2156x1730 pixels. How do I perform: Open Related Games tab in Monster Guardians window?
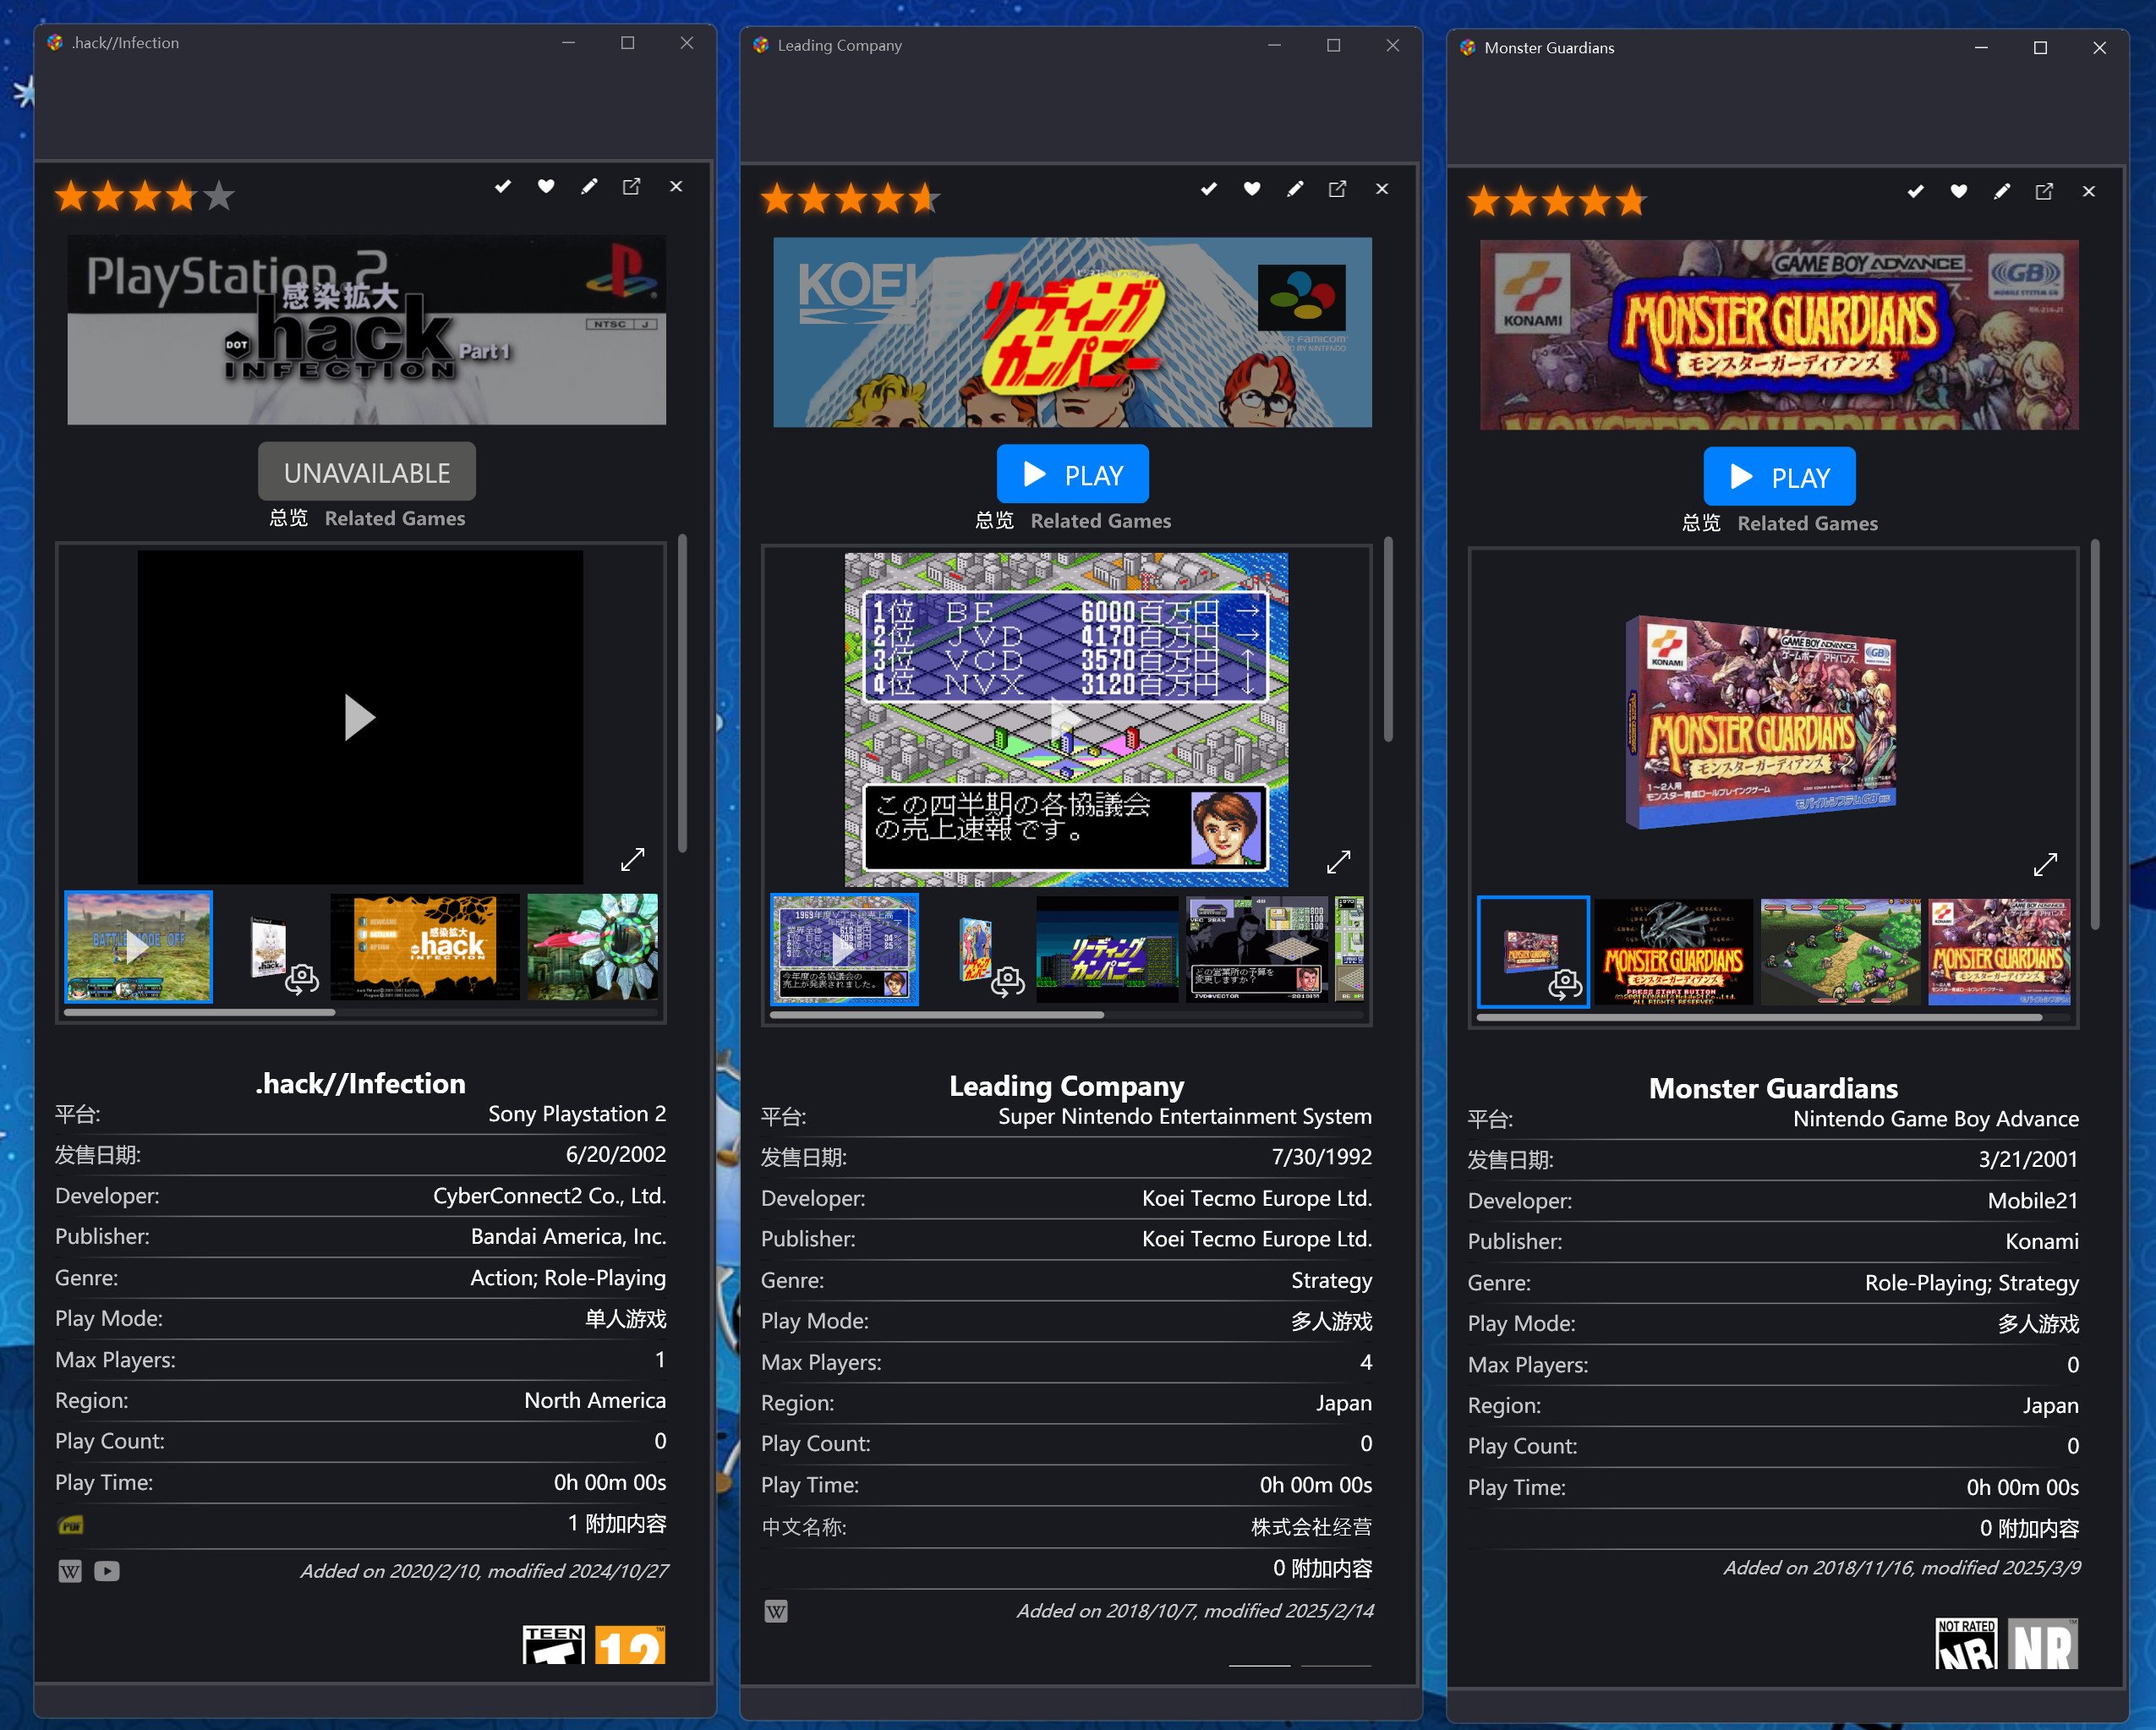[x=1808, y=524]
